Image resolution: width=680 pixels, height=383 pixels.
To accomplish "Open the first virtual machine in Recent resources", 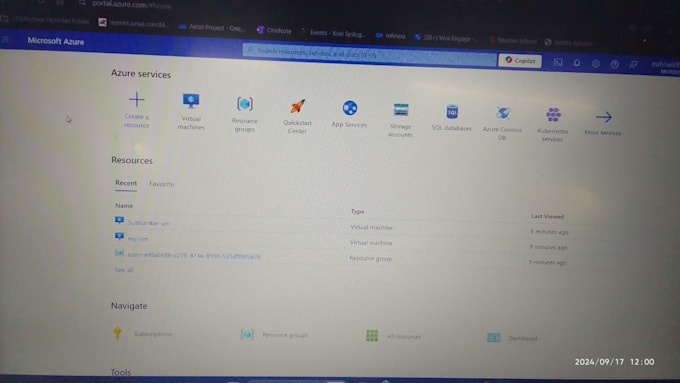I will coord(147,223).
